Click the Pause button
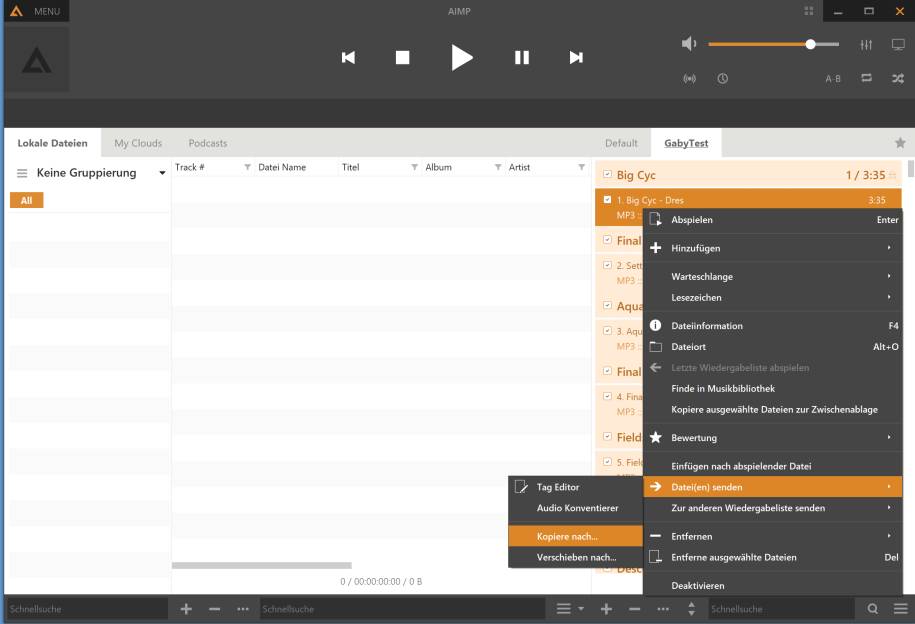915x624 pixels. click(521, 57)
